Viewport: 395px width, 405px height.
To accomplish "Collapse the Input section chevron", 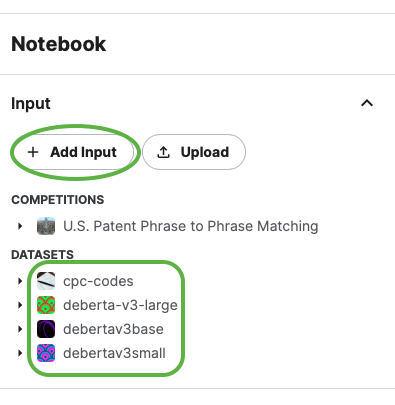I will pos(367,103).
